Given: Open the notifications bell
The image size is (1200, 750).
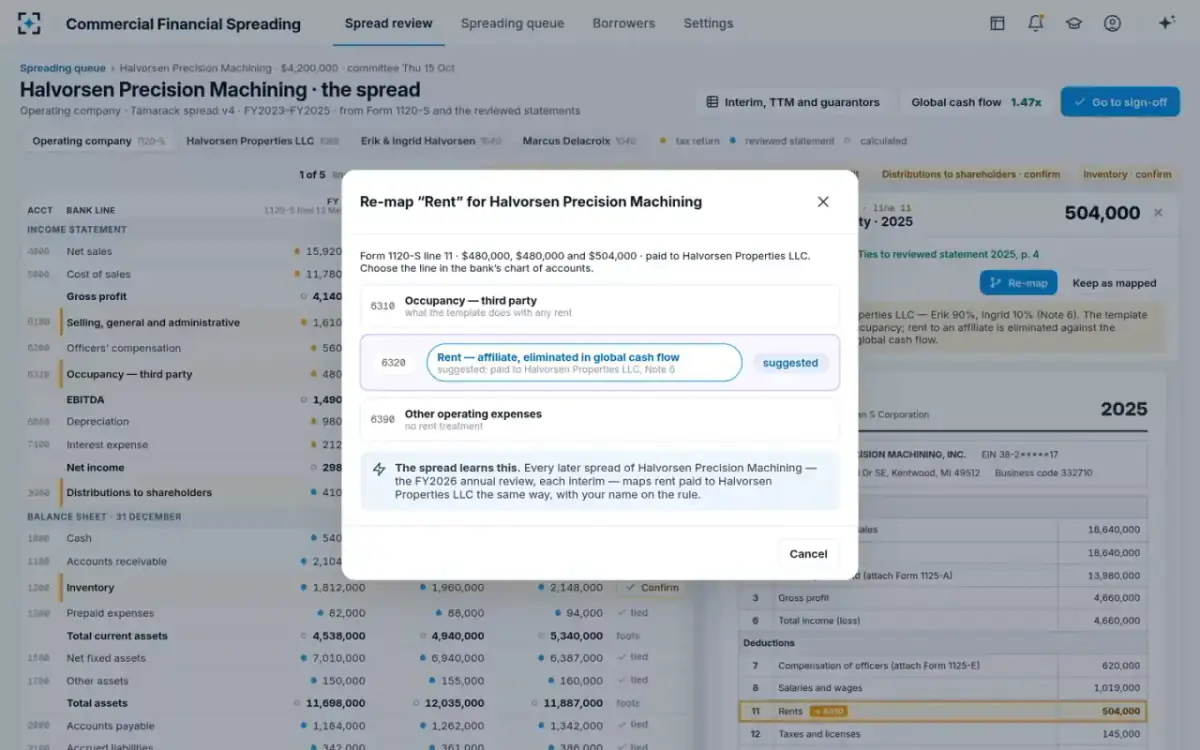Looking at the screenshot, I should click(1036, 23).
